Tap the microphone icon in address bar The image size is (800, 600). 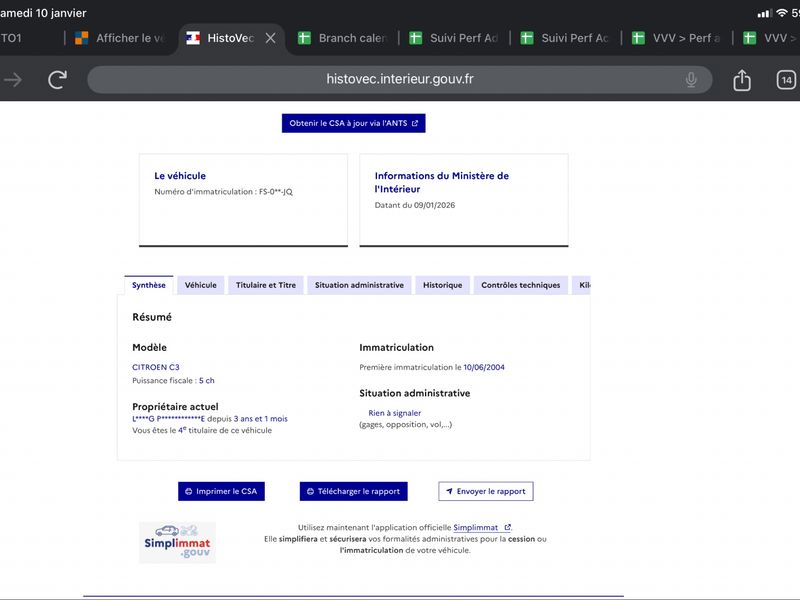[691, 80]
